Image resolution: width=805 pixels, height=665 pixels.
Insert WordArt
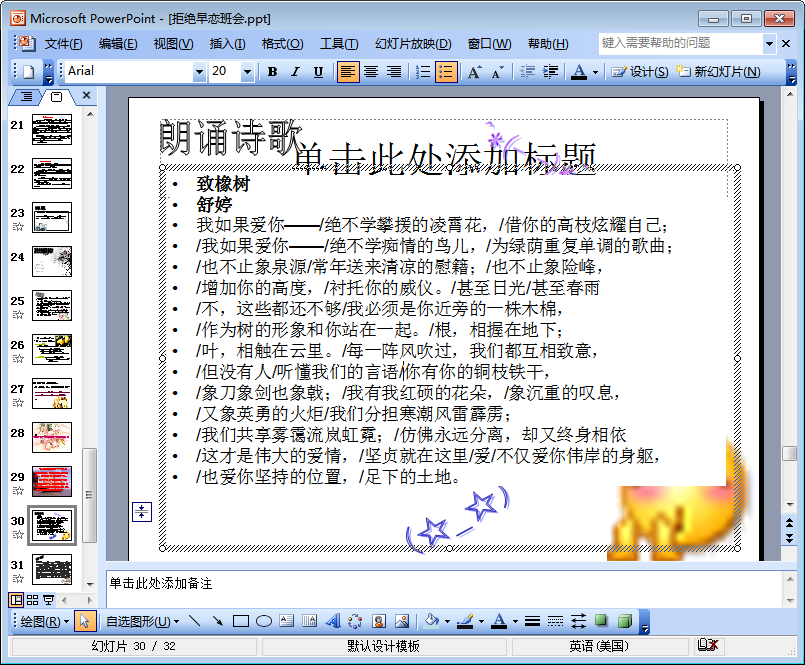(333, 621)
